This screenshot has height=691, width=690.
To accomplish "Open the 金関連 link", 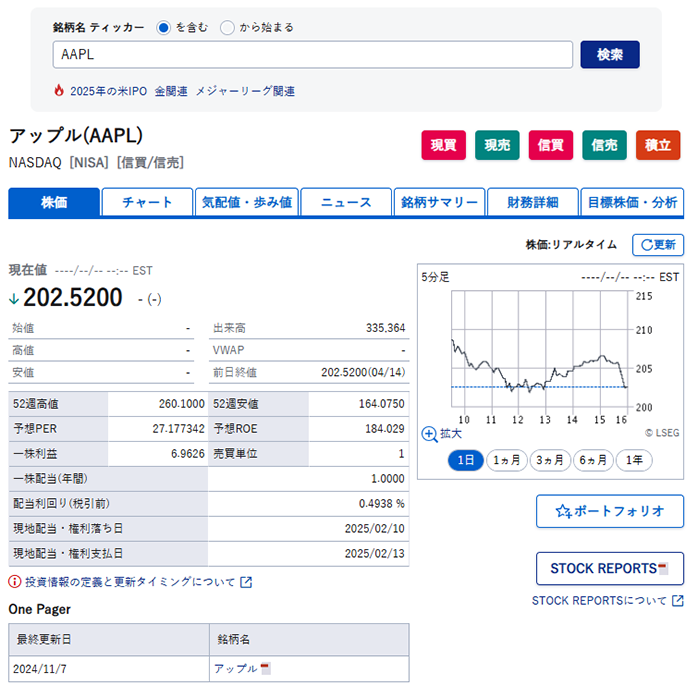I will tap(171, 91).
